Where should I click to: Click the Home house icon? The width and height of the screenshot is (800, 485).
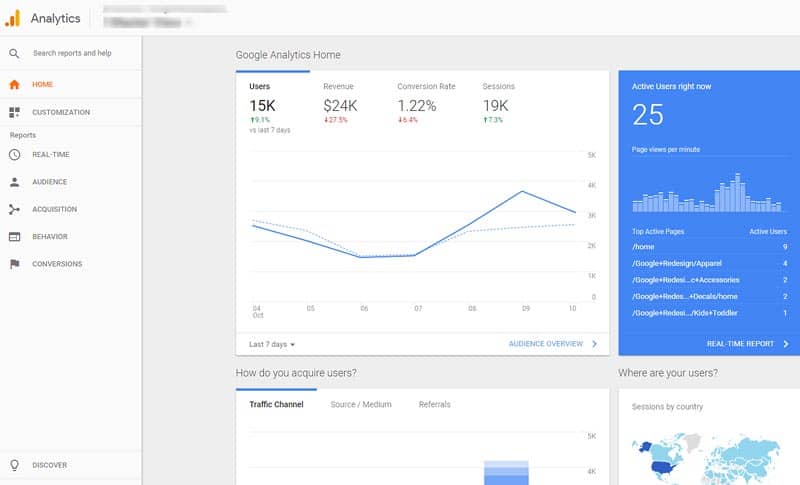(x=14, y=85)
